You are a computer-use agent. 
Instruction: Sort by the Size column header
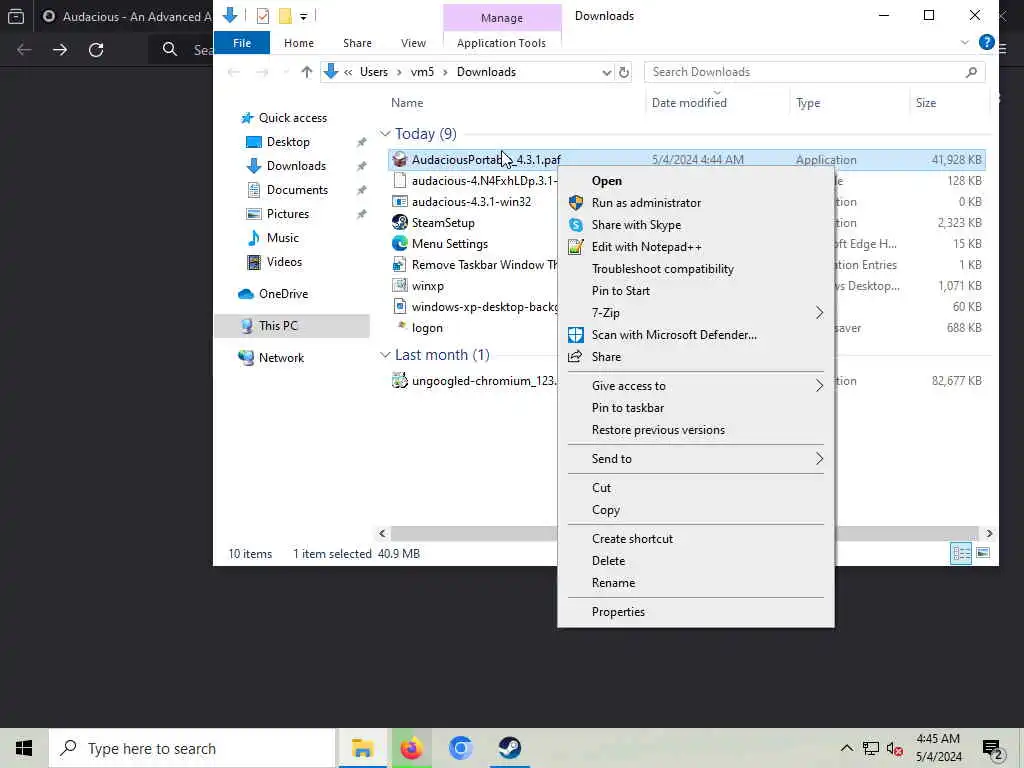click(x=926, y=103)
